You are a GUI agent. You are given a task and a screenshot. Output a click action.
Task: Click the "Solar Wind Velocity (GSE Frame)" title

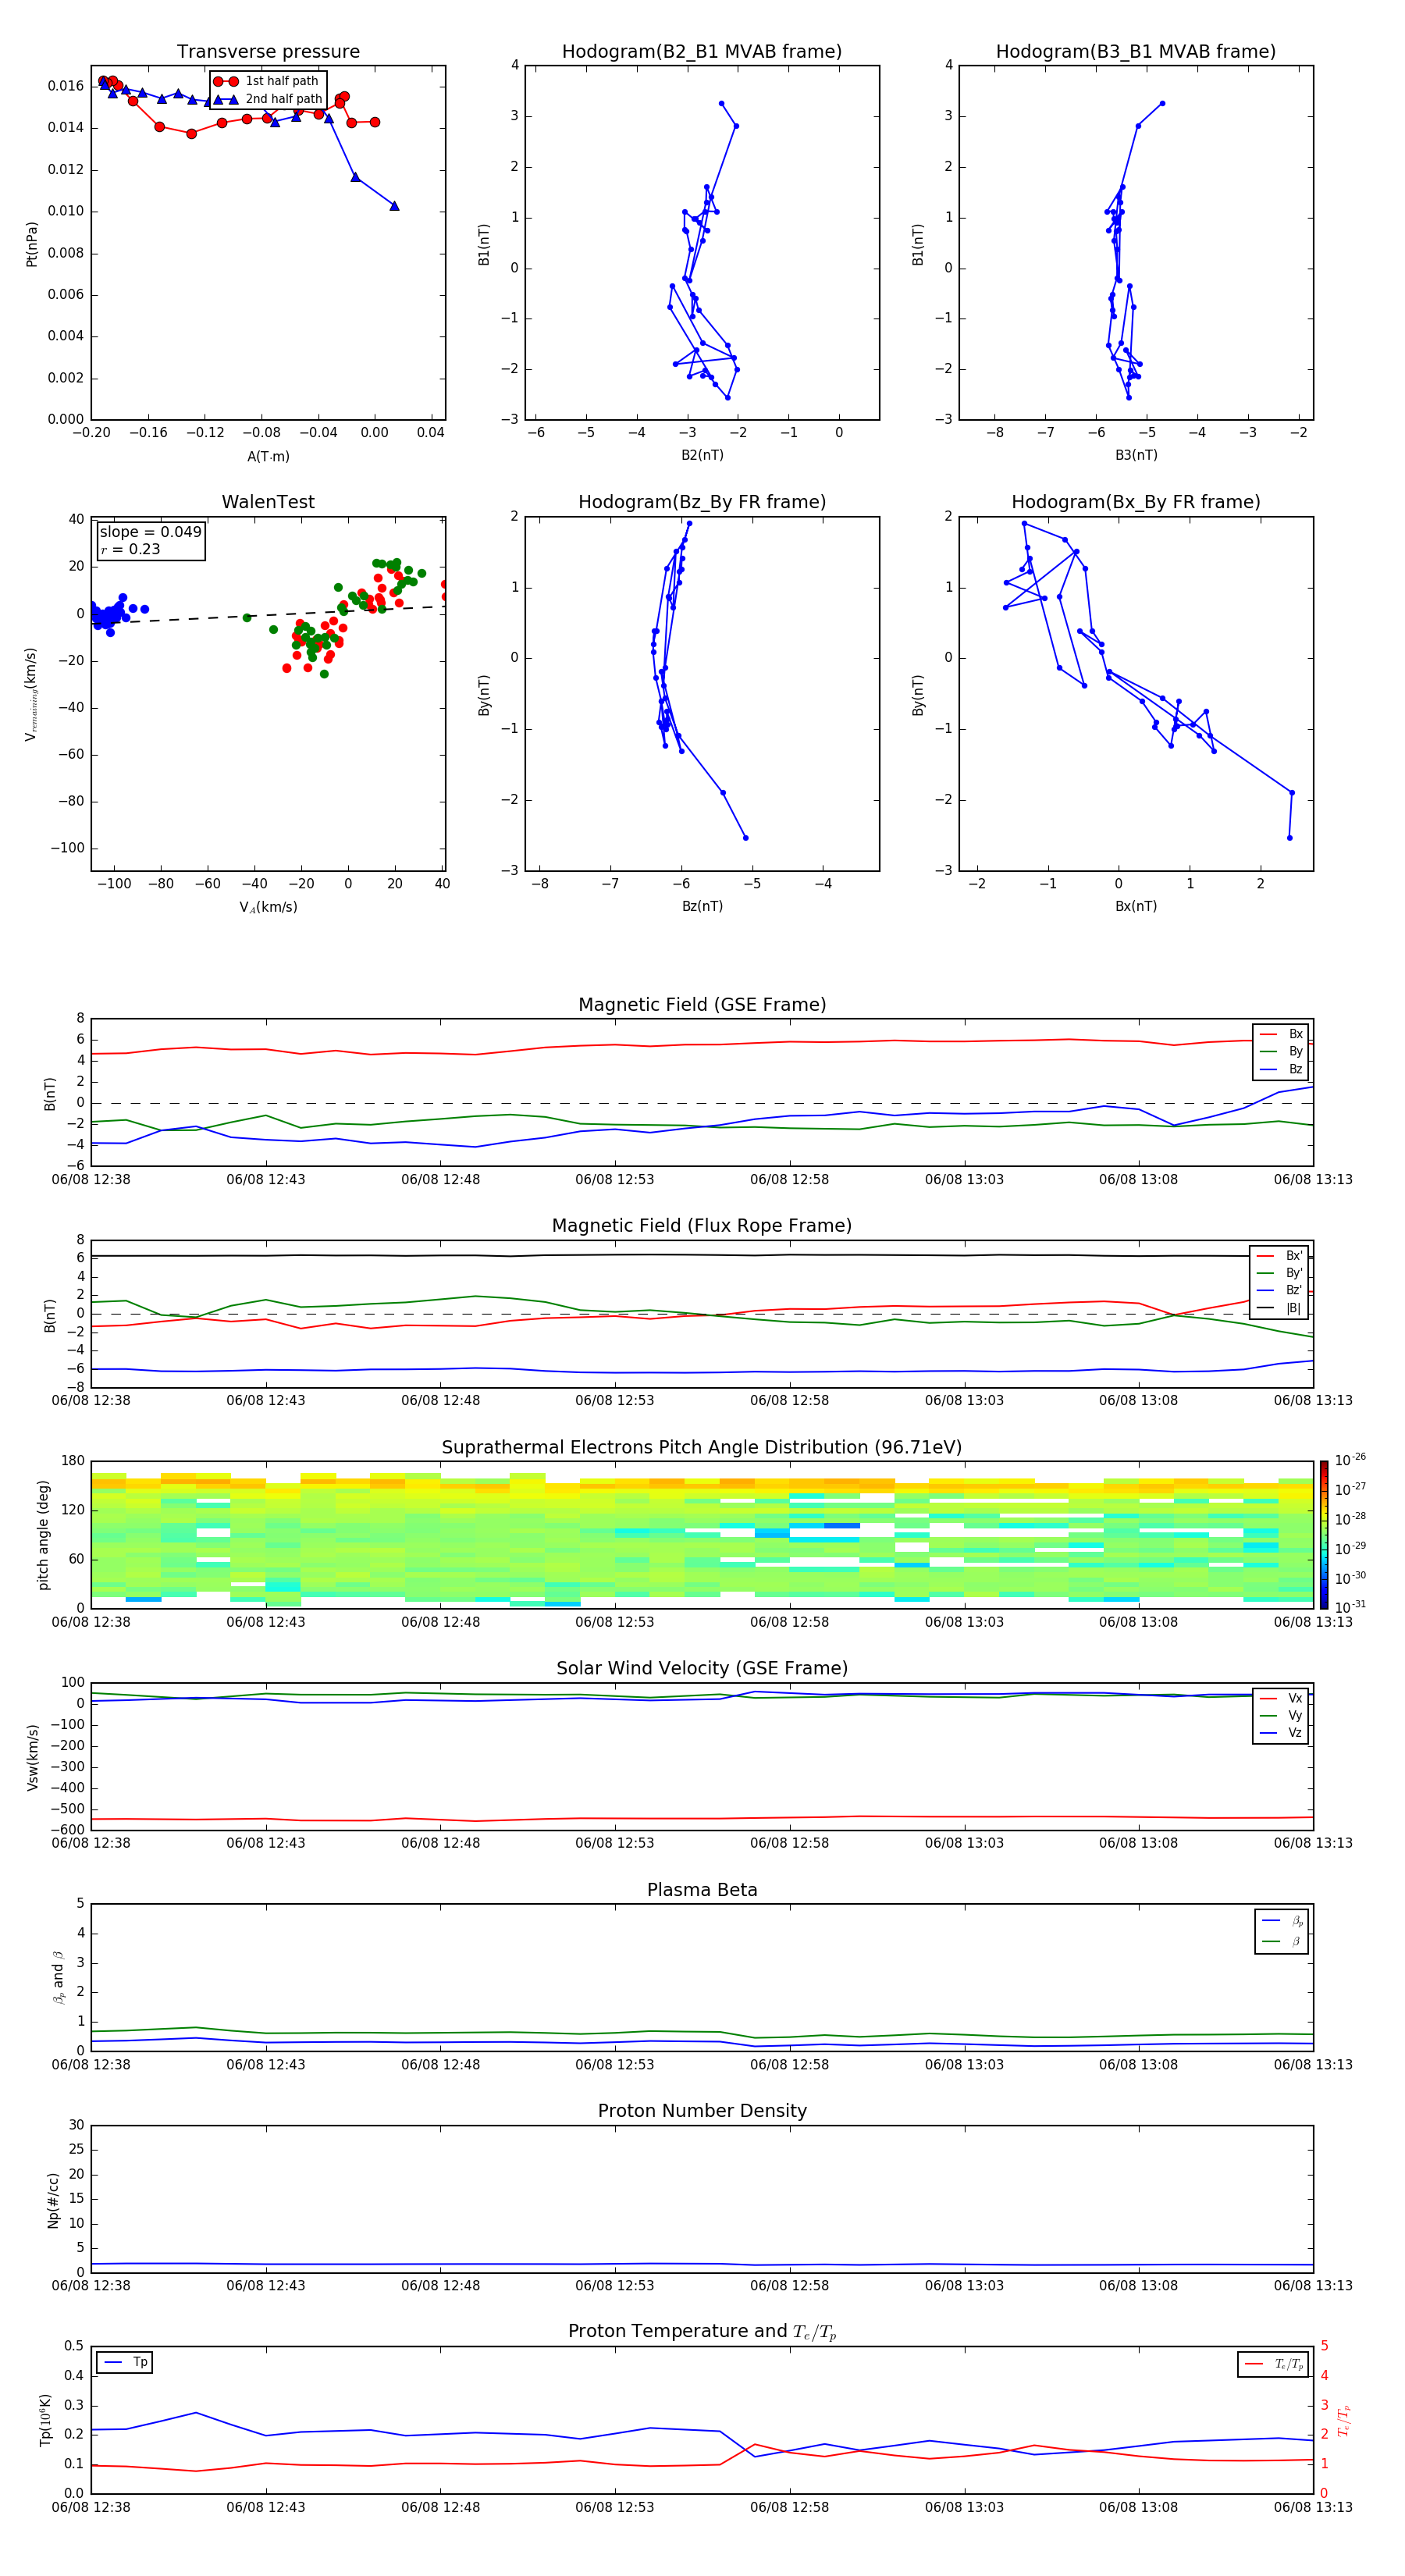[702, 1668]
